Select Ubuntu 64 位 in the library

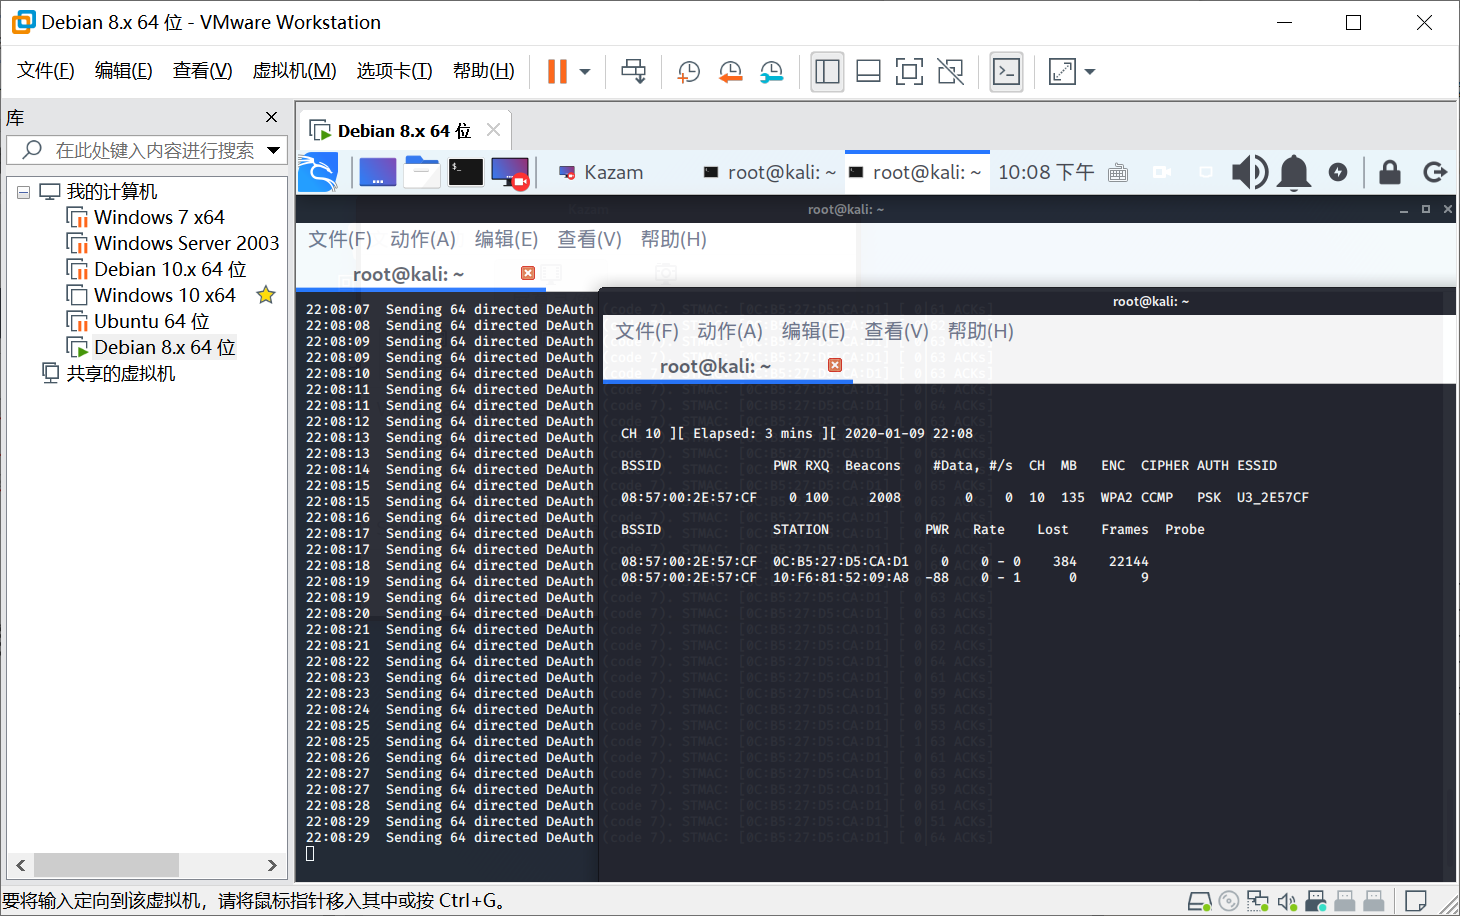[152, 321]
